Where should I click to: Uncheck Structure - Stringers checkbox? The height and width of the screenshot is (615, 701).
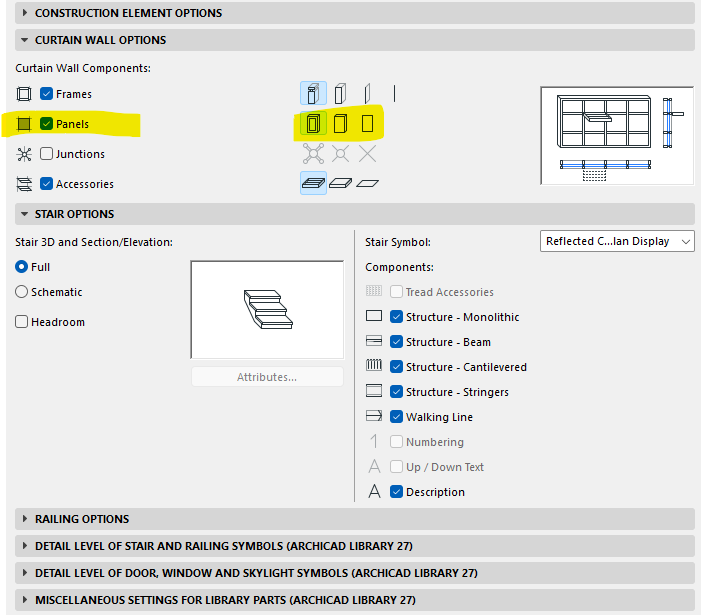click(x=397, y=392)
